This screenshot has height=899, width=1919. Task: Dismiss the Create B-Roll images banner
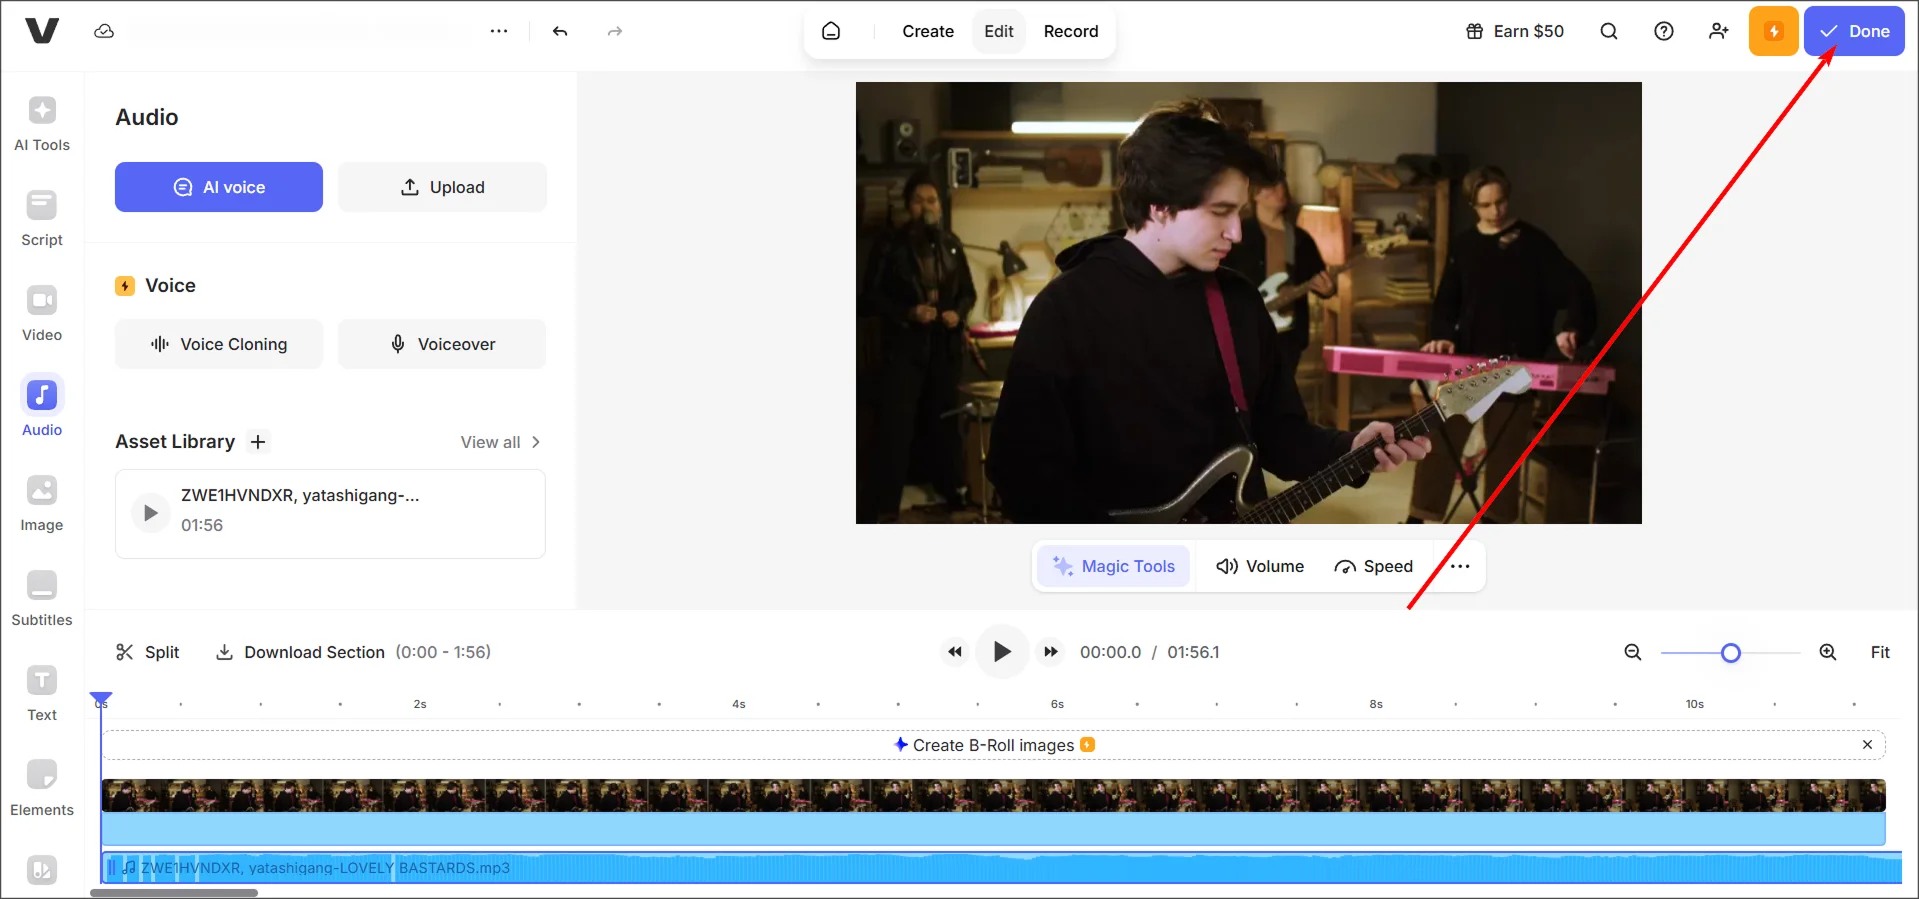(1867, 745)
